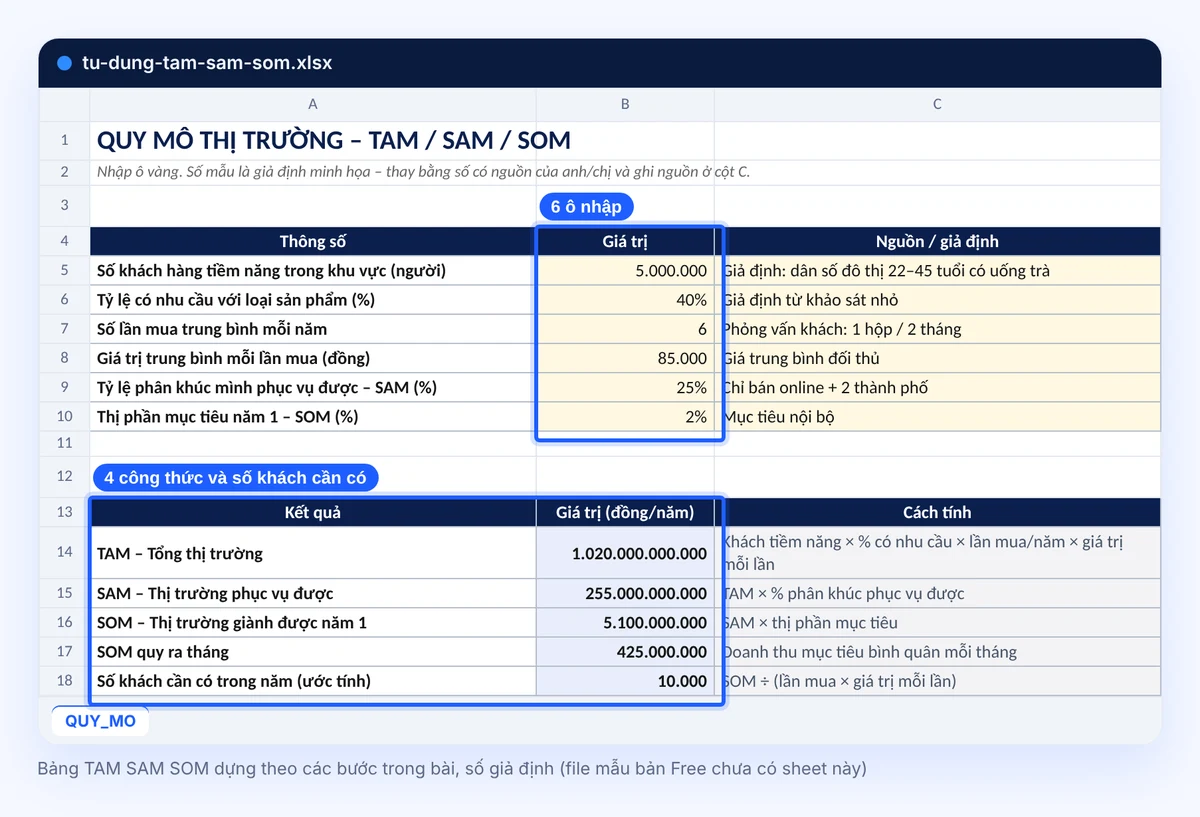Select cell 'TAM – Tổng thị trường'

pyautogui.click(x=313, y=553)
